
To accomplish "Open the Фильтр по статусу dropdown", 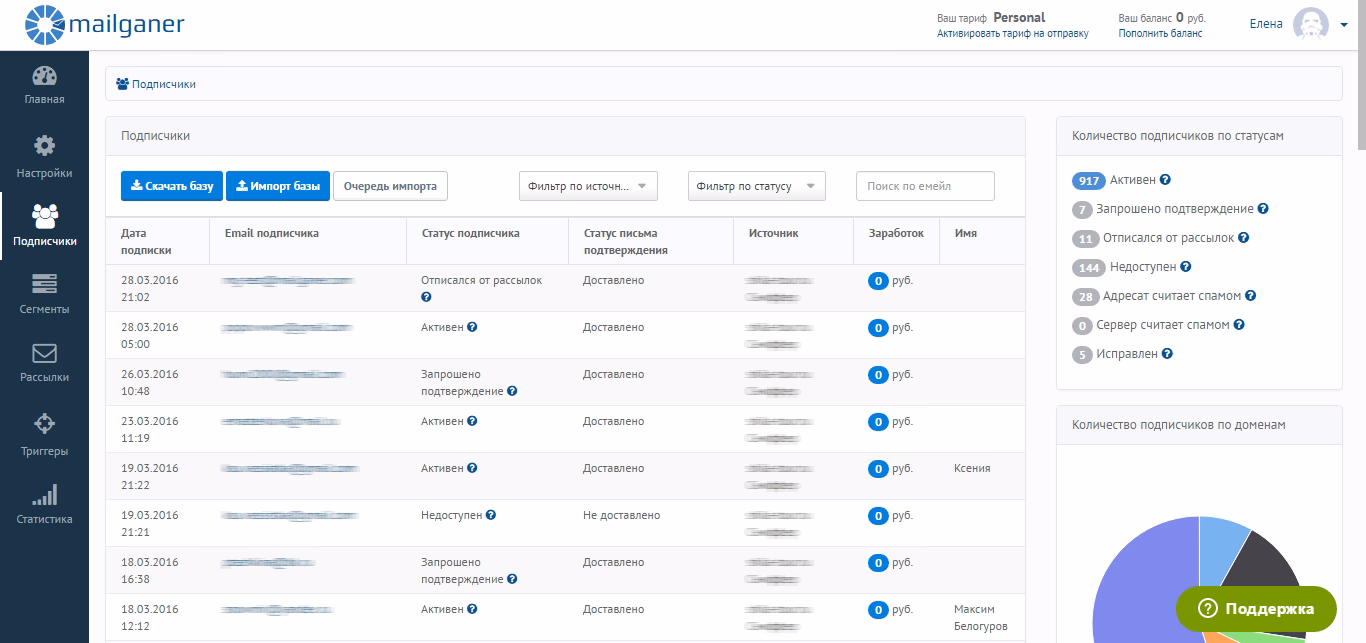I will 757,185.
